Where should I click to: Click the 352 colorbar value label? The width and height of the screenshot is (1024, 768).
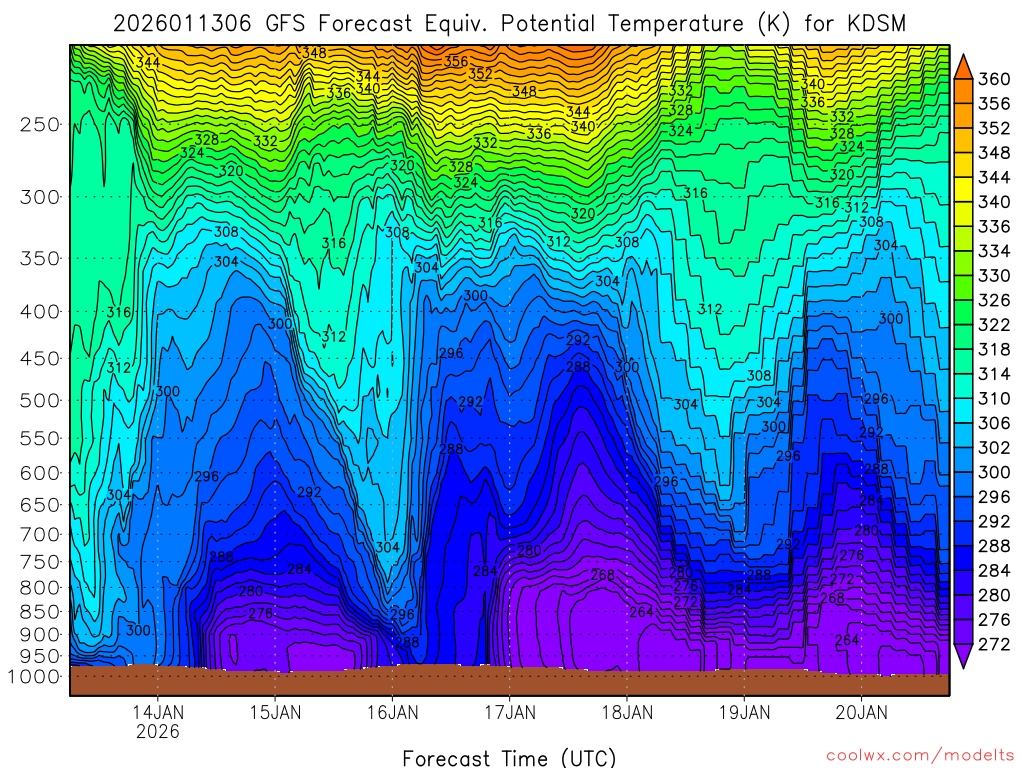pyautogui.click(x=994, y=128)
